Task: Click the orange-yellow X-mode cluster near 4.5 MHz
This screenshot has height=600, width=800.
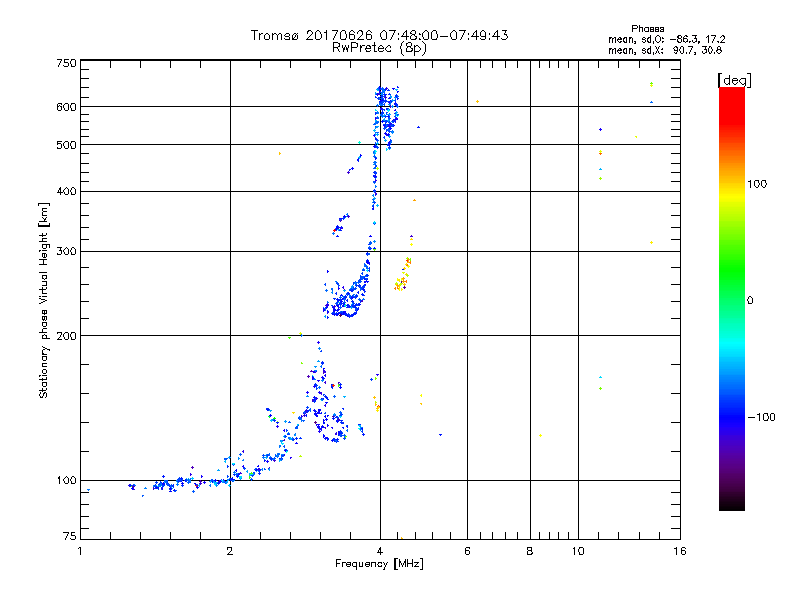Action: pyautogui.click(x=403, y=274)
